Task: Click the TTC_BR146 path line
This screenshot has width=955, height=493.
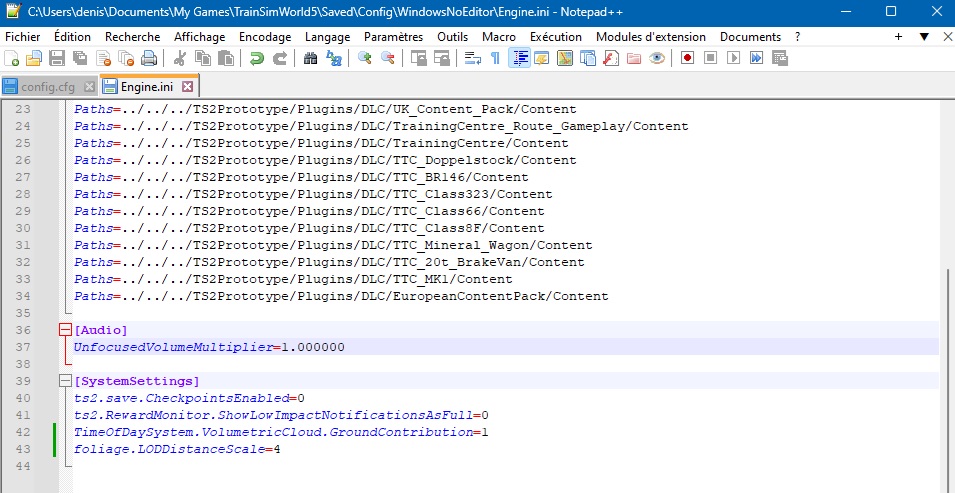Action: pos(301,177)
